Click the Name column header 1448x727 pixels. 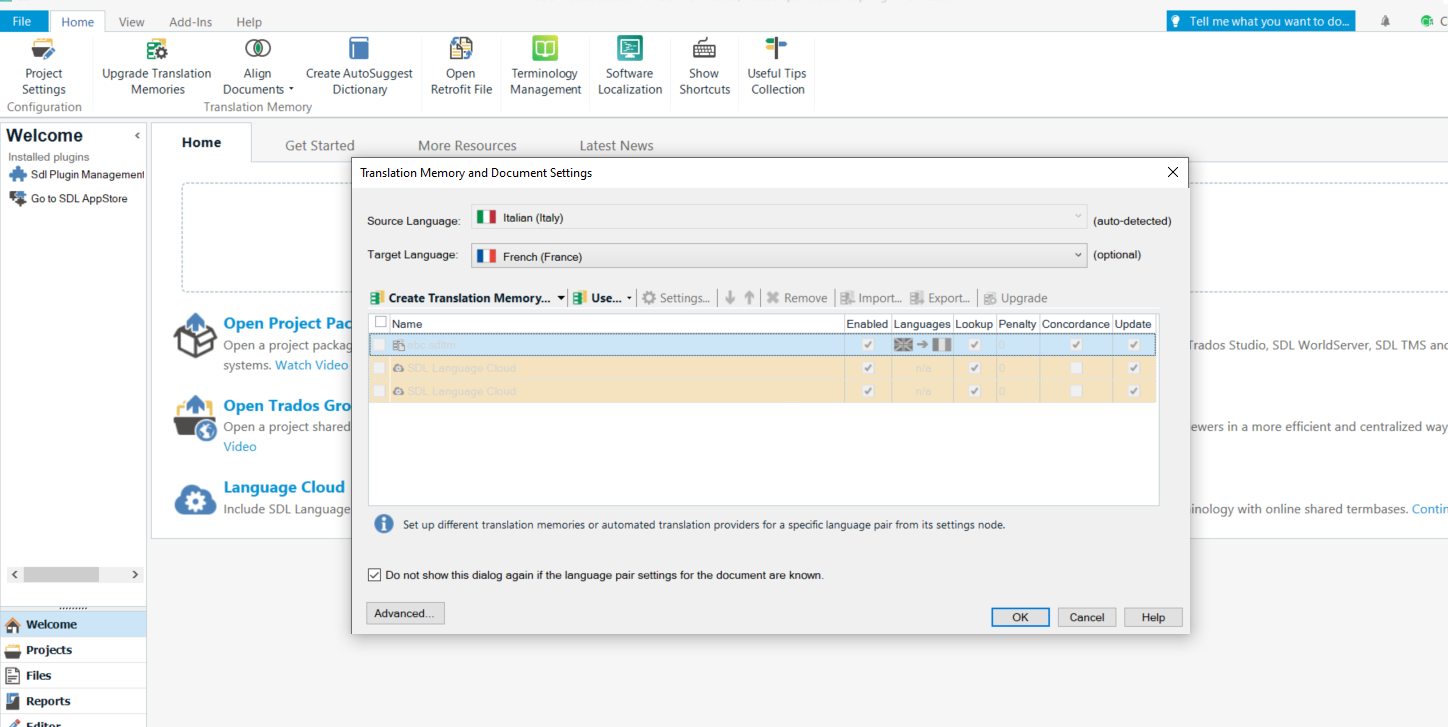616,324
